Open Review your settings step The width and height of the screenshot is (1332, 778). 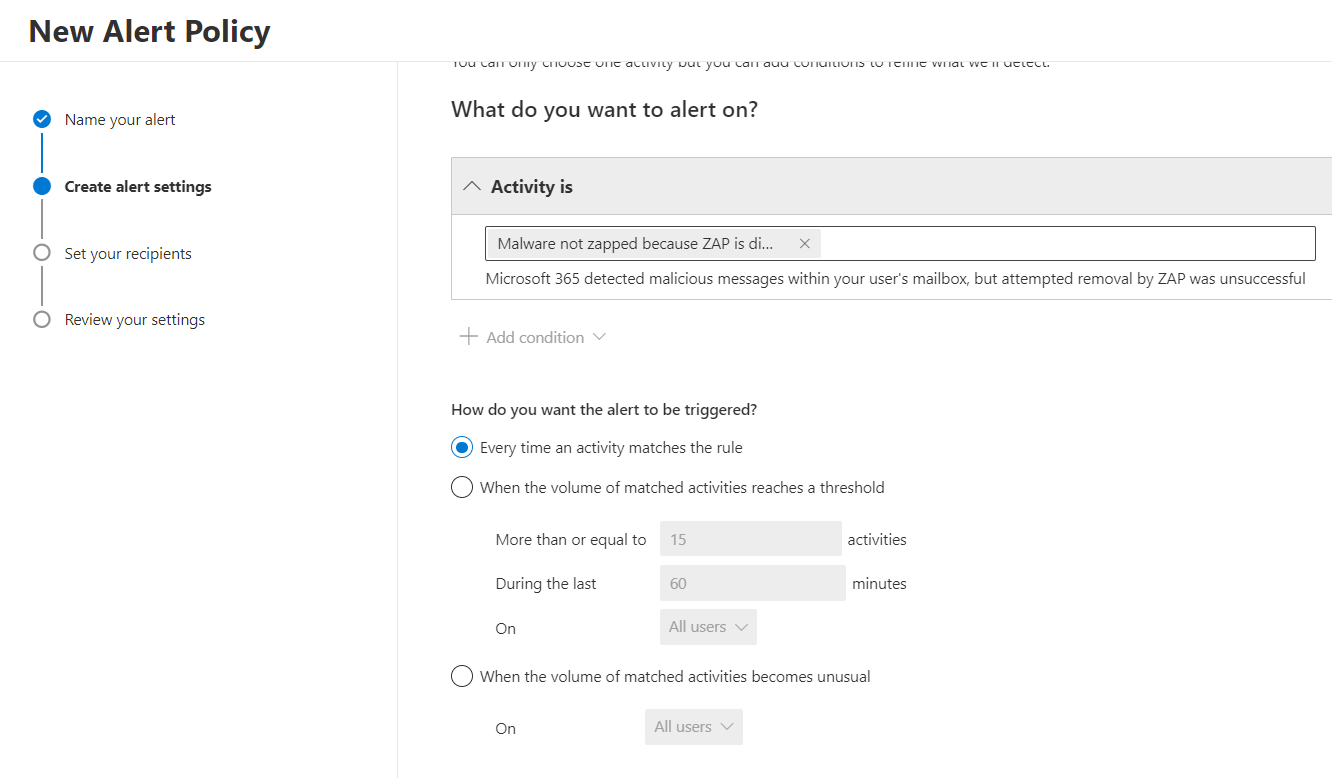coord(135,320)
